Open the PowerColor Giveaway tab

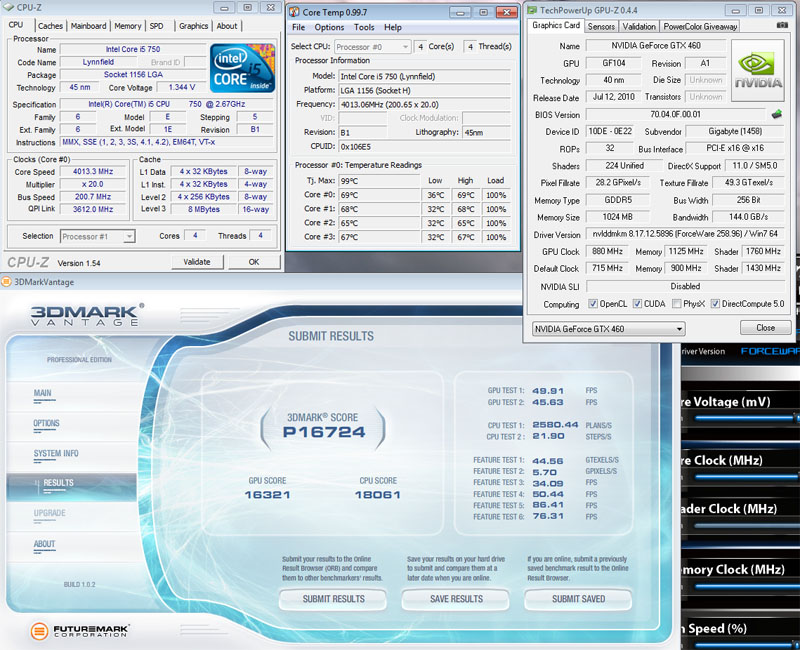coord(700,26)
